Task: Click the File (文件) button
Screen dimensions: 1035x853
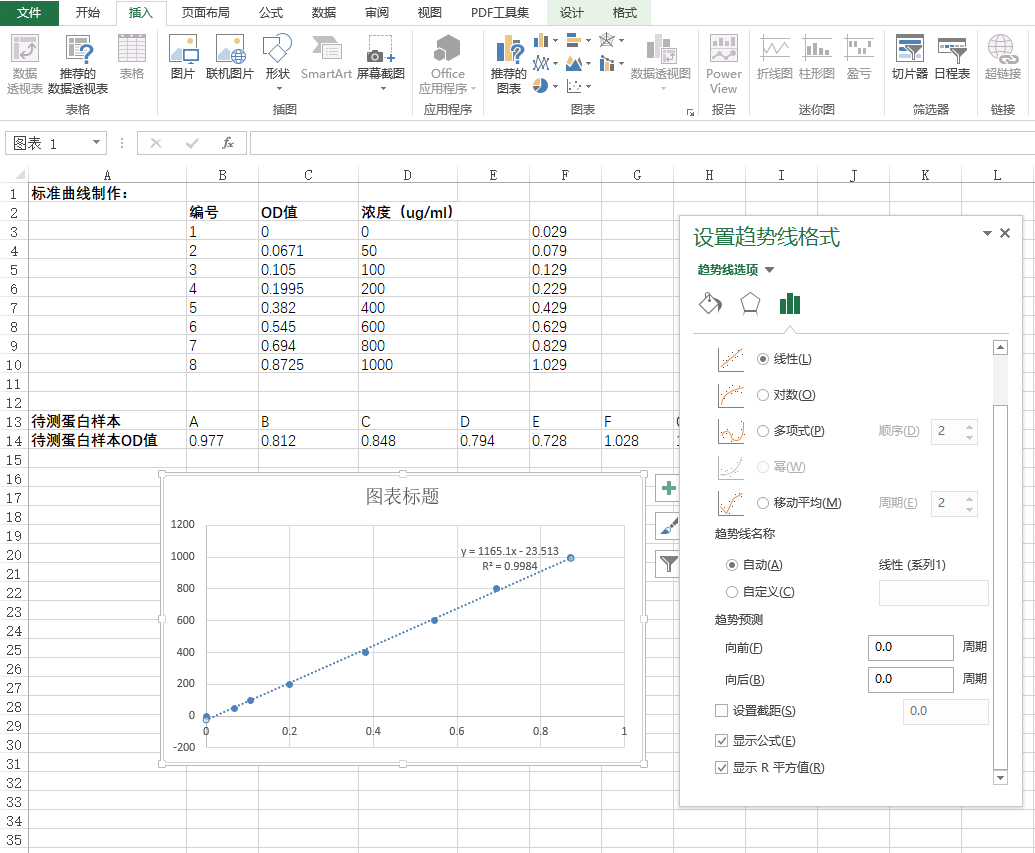Action: click(x=30, y=13)
